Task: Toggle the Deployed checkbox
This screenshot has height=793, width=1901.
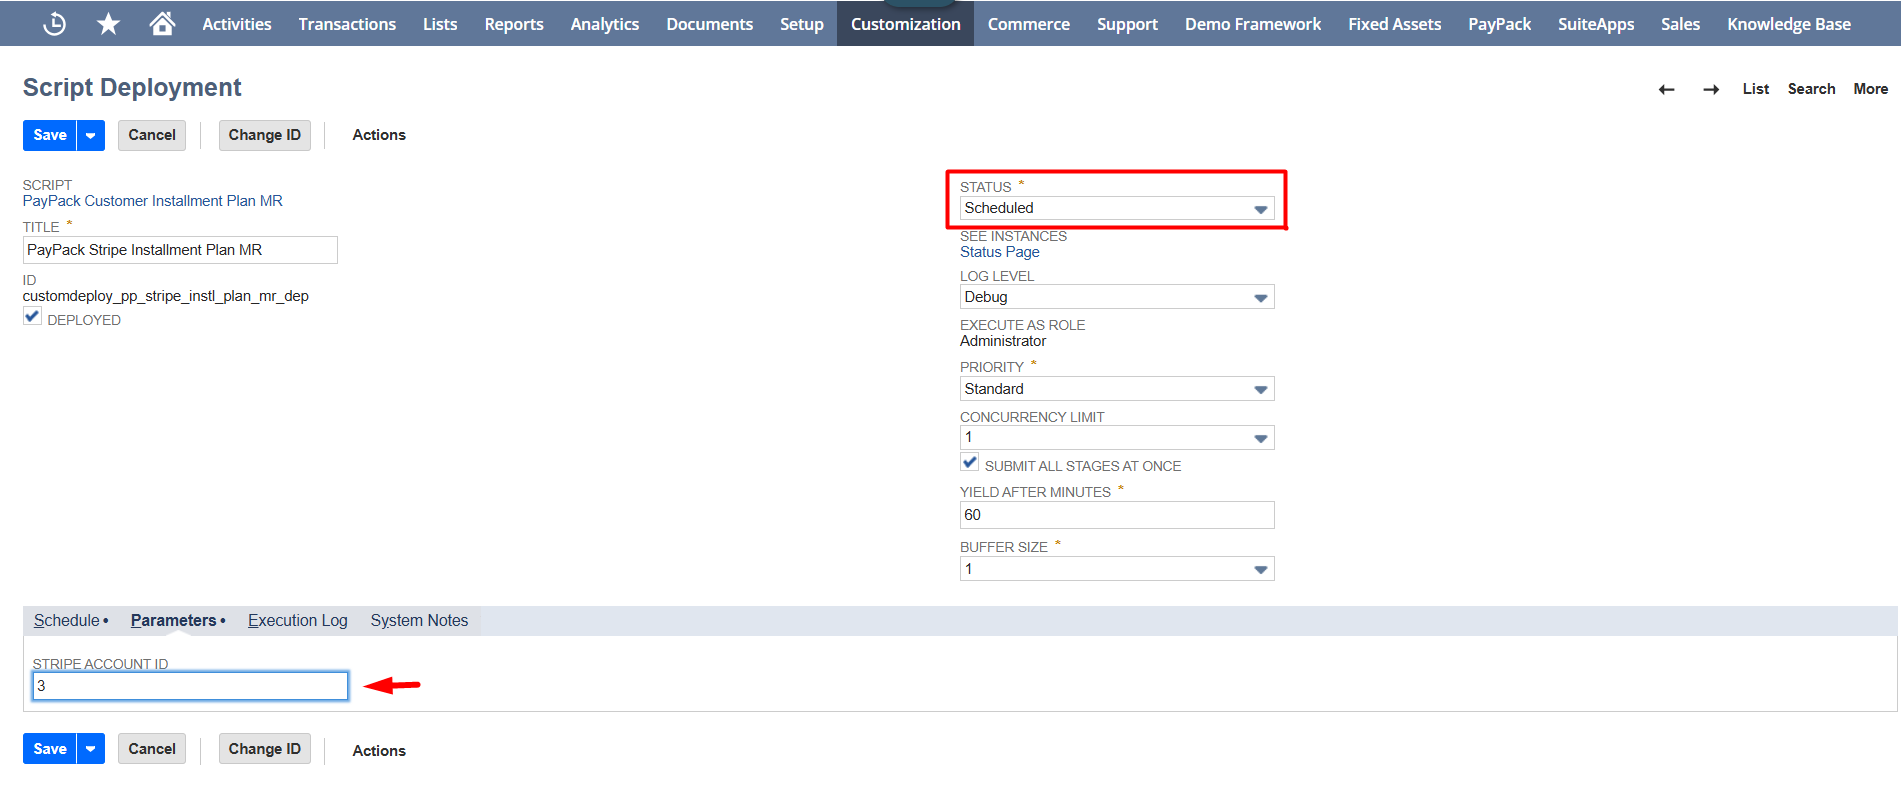Action: pos(32,317)
